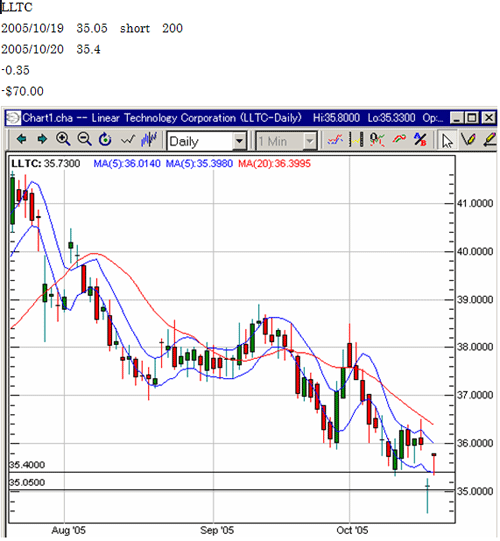Zoom out with the magnifier minus icon
The image size is (500, 541).
(x=84, y=139)
